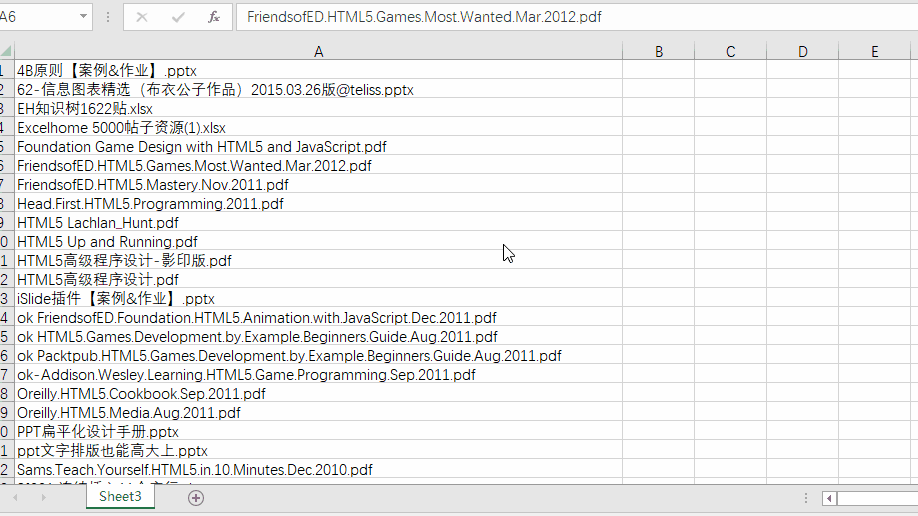Select cell HTML5 Up and Running.pdf
This screenshot has width=918, height=516.
(318, 241)
